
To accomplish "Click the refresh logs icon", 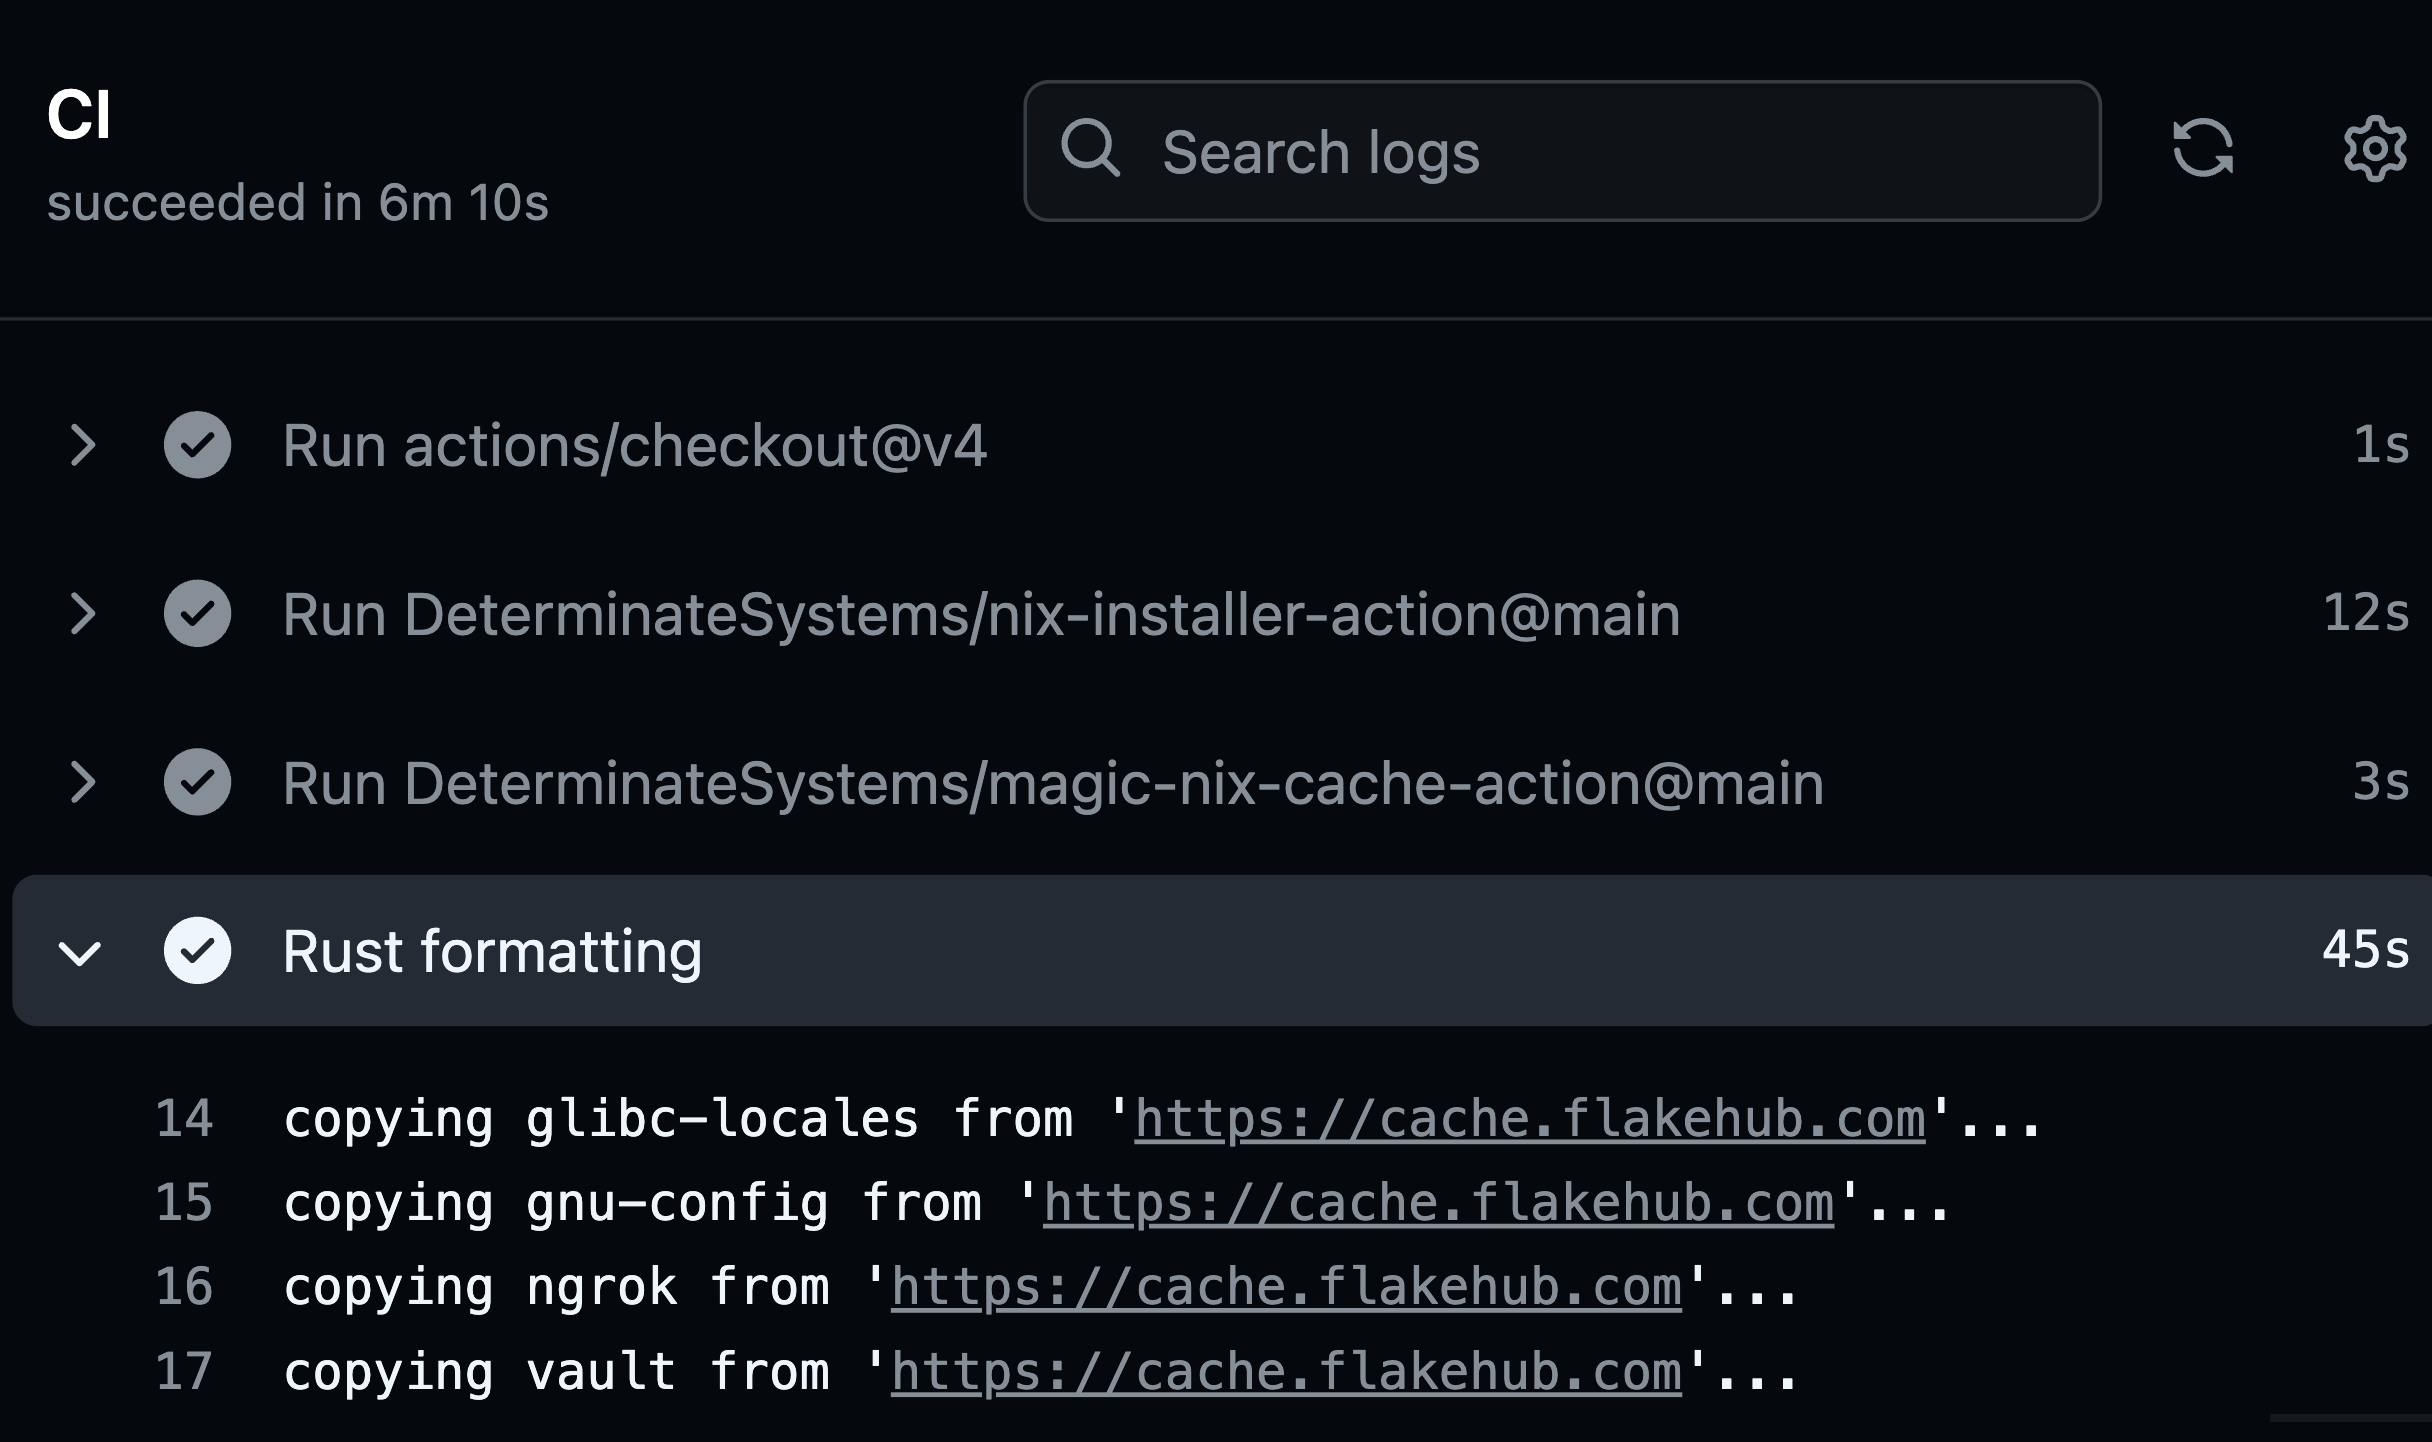I will [2202, 149].
